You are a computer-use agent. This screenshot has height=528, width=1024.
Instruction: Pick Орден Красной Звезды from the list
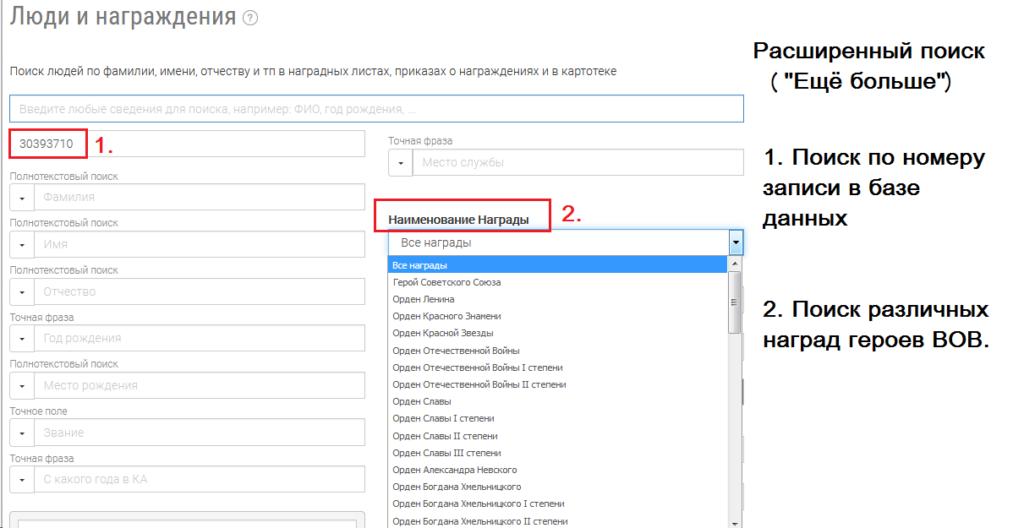point(443,334)
